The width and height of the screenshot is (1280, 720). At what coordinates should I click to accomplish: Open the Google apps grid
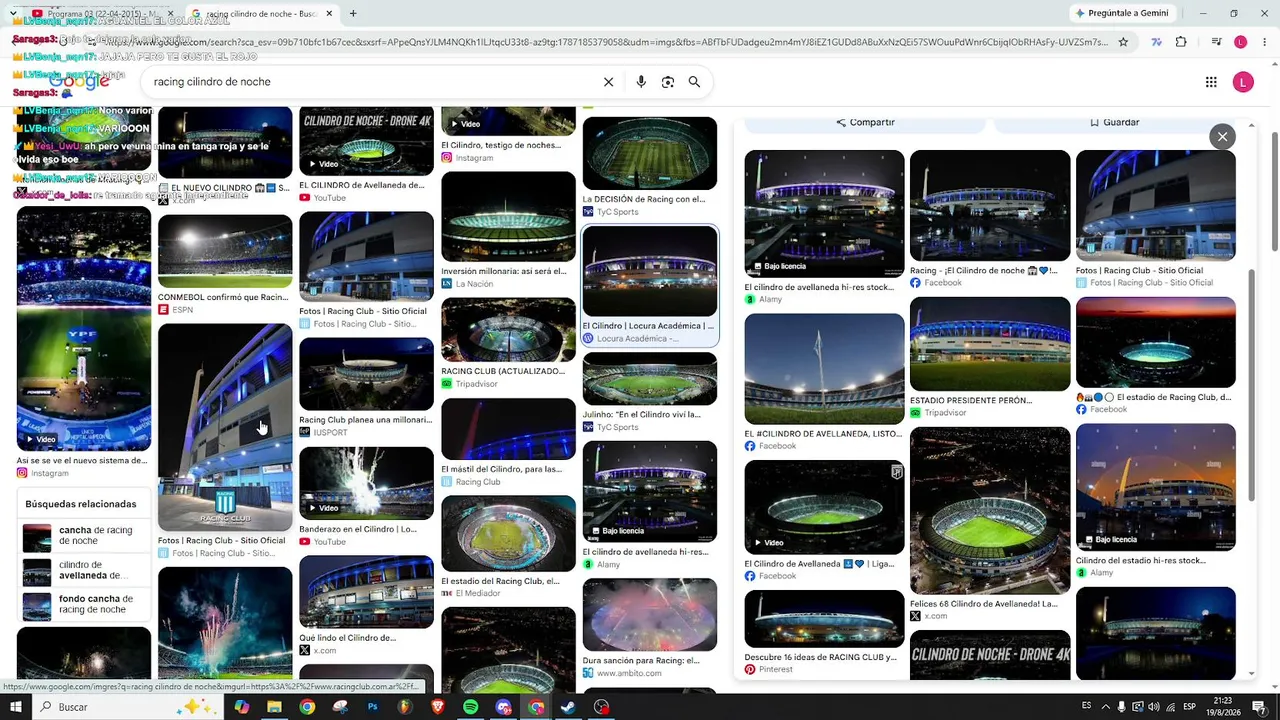(x=1211, y=82)
